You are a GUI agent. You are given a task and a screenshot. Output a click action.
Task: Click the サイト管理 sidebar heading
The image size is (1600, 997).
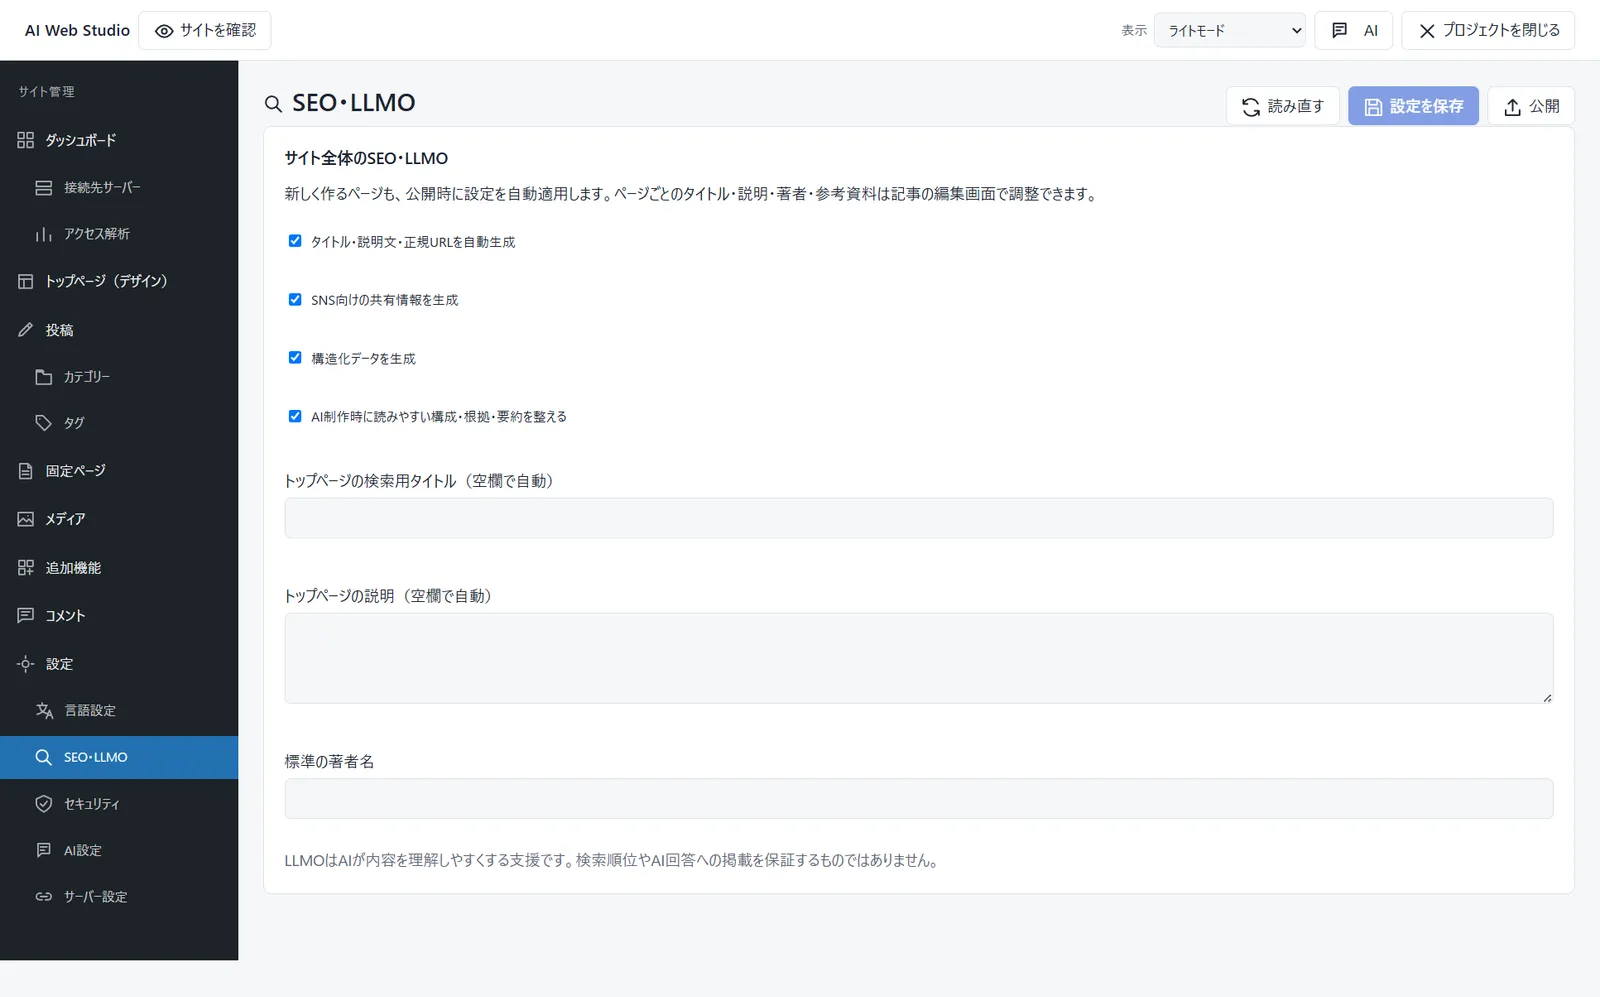coord(46,91)
